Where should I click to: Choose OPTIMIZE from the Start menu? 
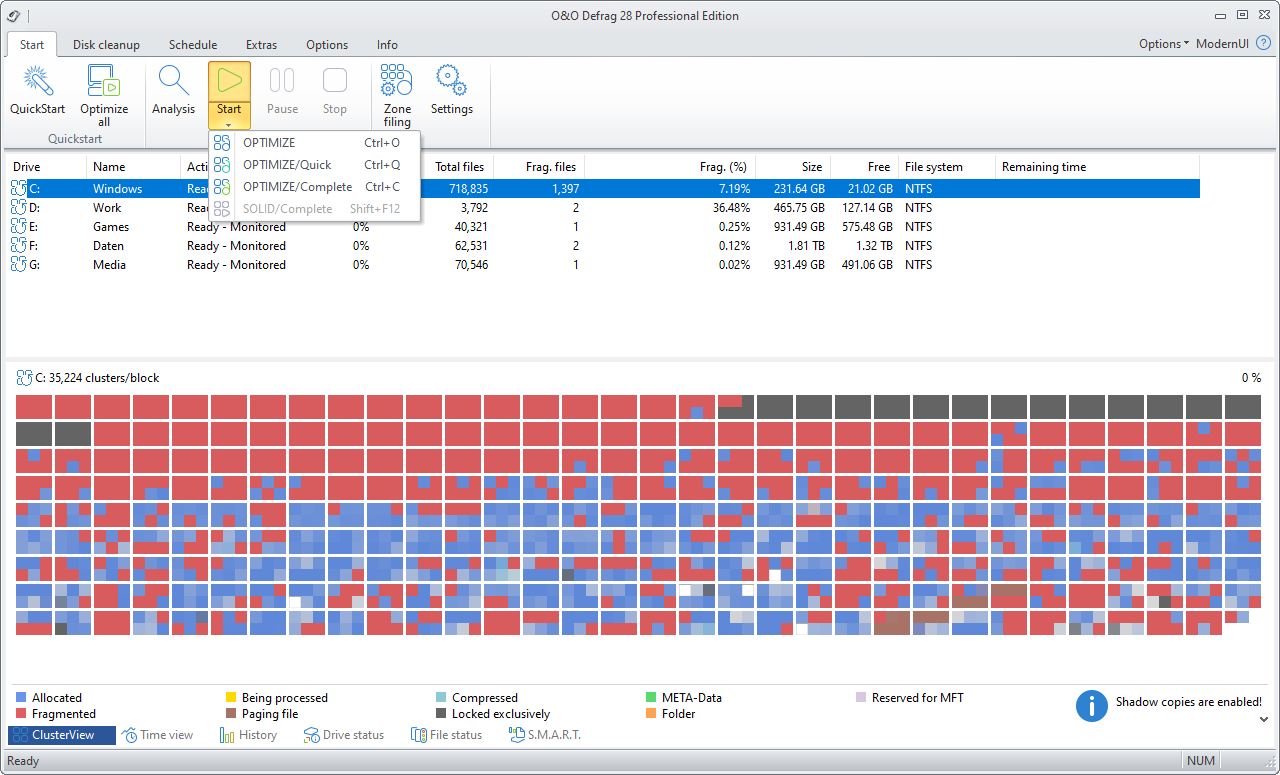(x=315, y=143)
